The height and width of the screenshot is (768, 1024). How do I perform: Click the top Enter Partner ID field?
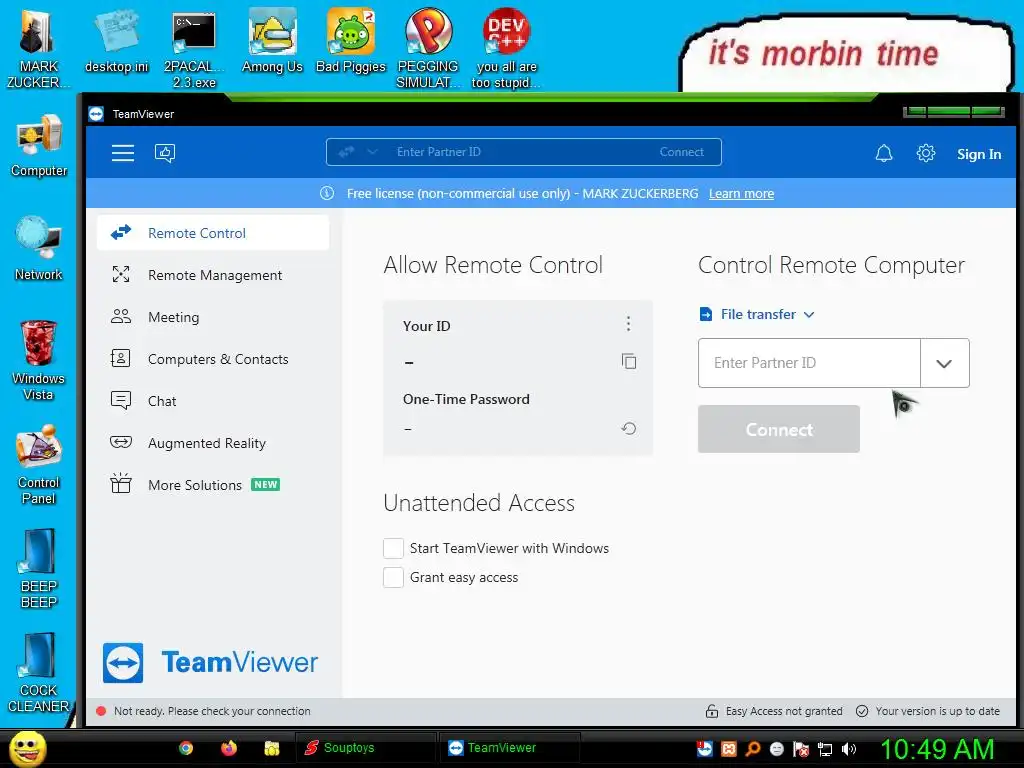click(522, 152)
